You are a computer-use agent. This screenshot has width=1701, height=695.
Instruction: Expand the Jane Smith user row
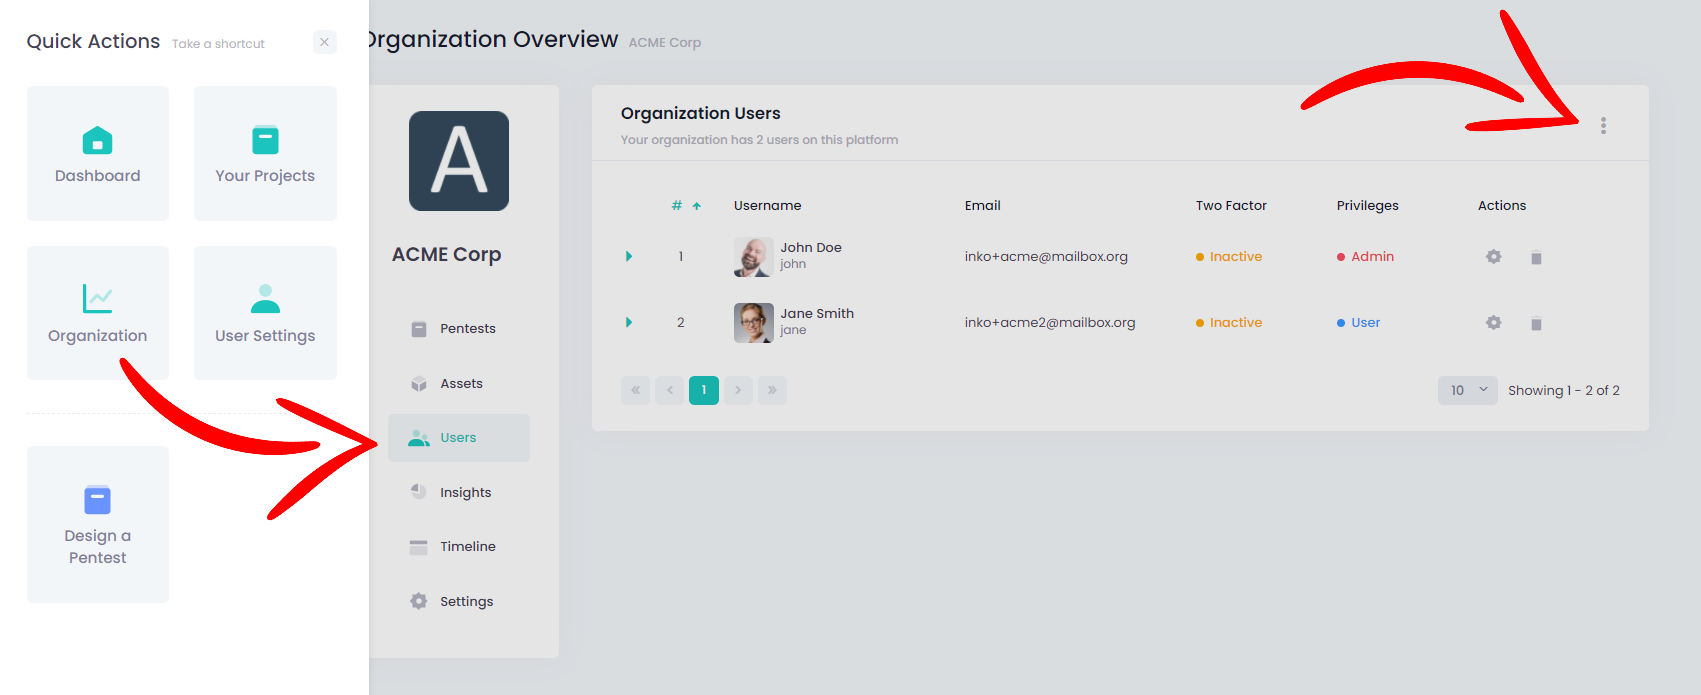tap(629, 323)
